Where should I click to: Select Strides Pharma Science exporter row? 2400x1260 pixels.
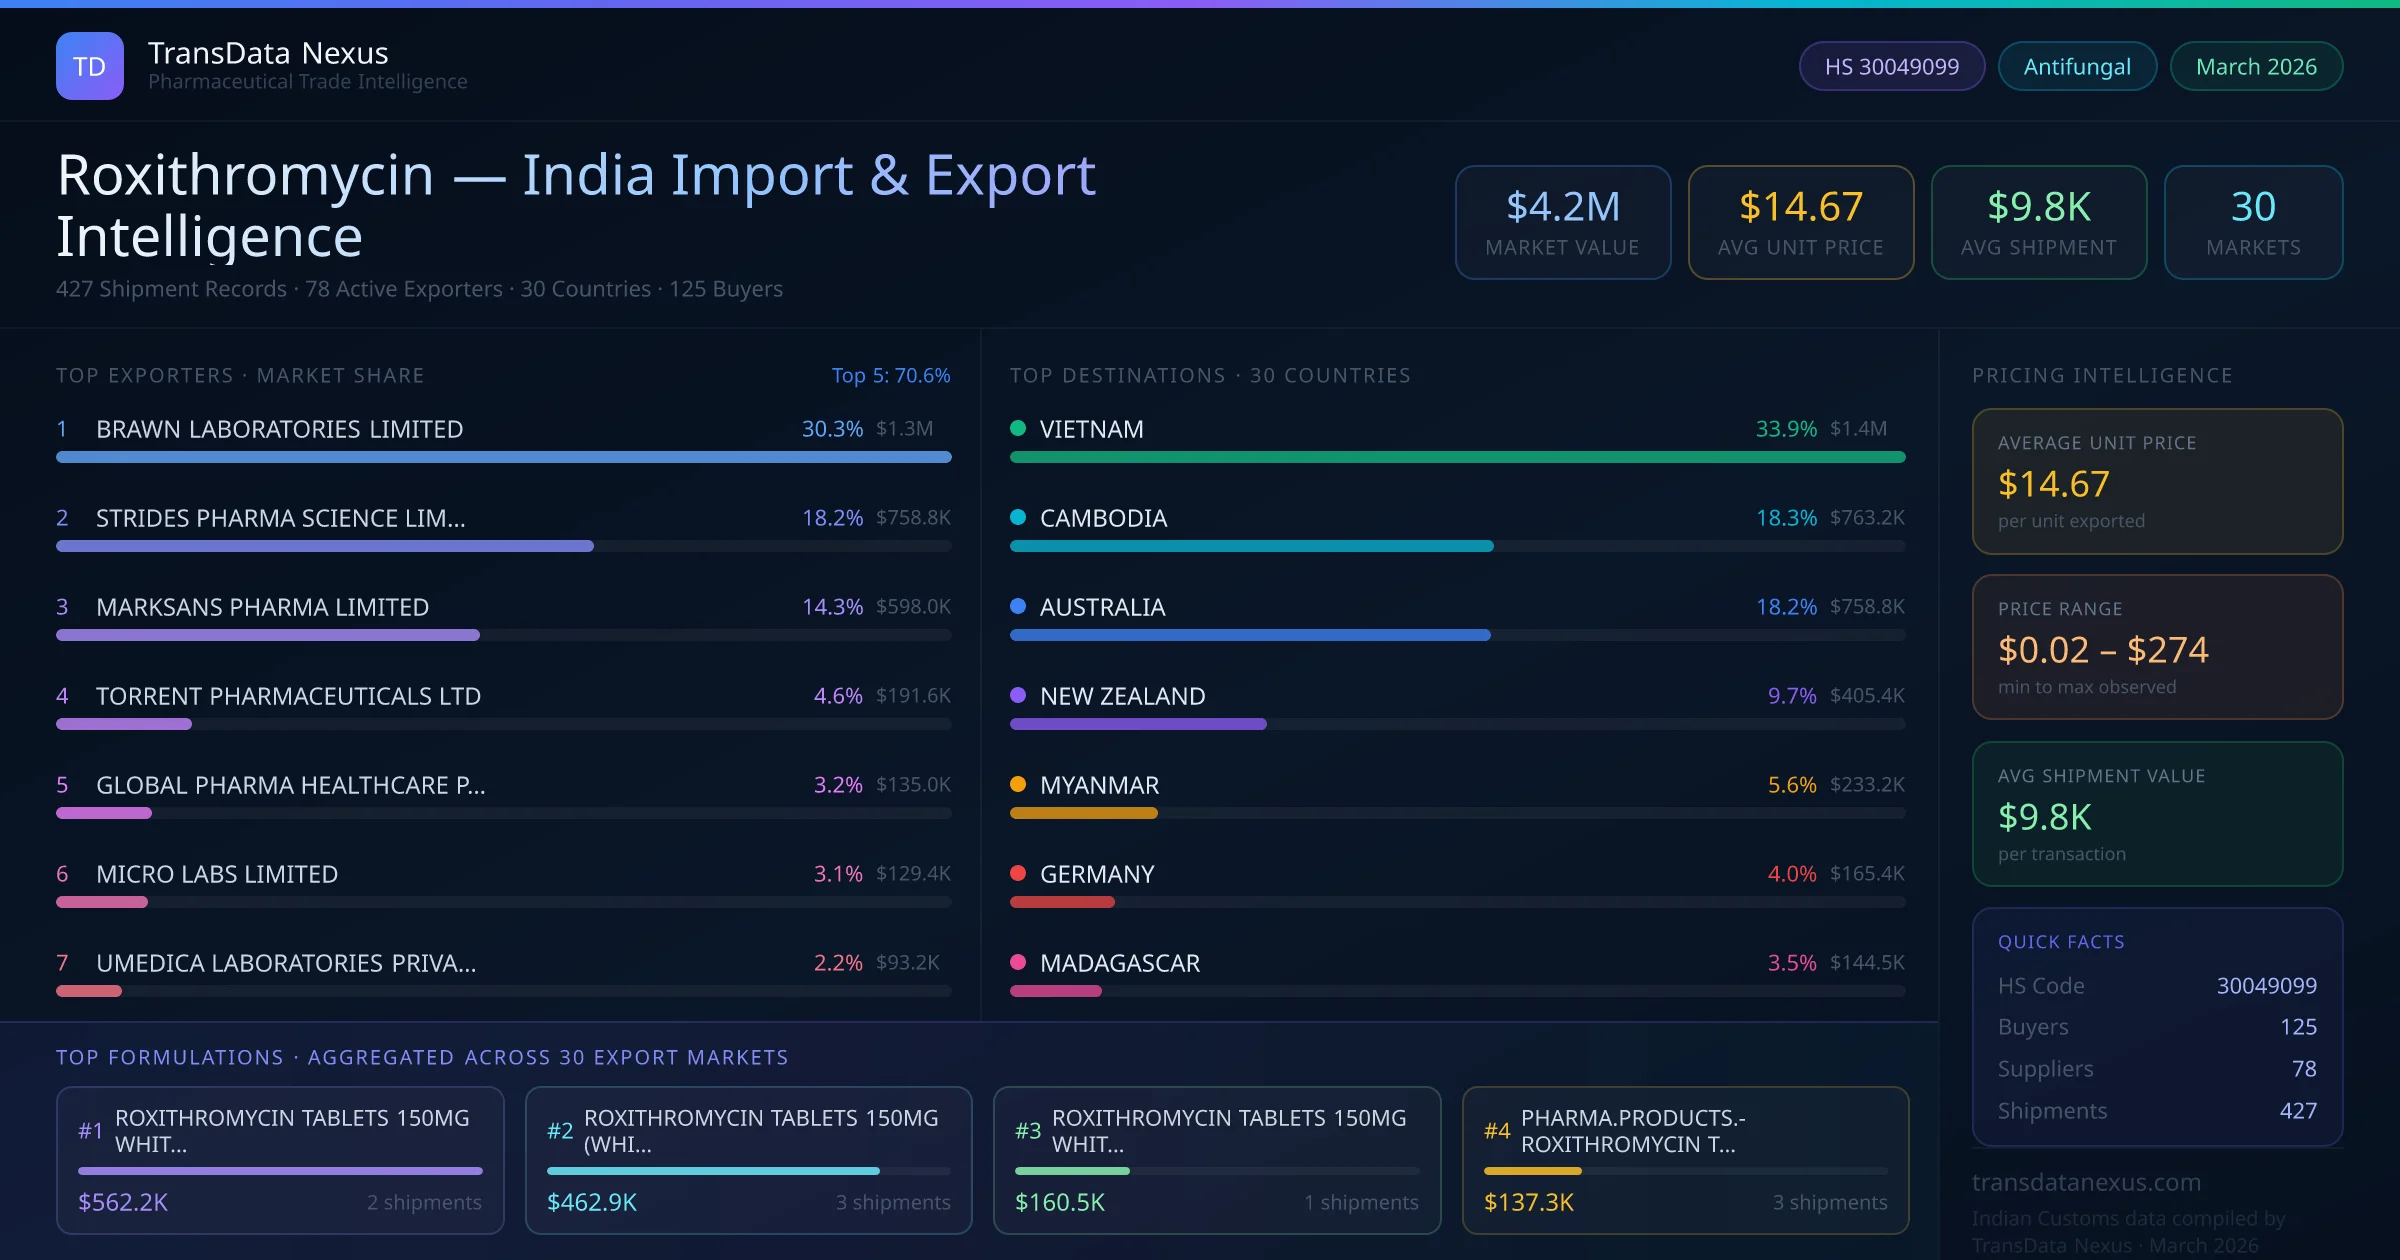[x=281, y=518]
